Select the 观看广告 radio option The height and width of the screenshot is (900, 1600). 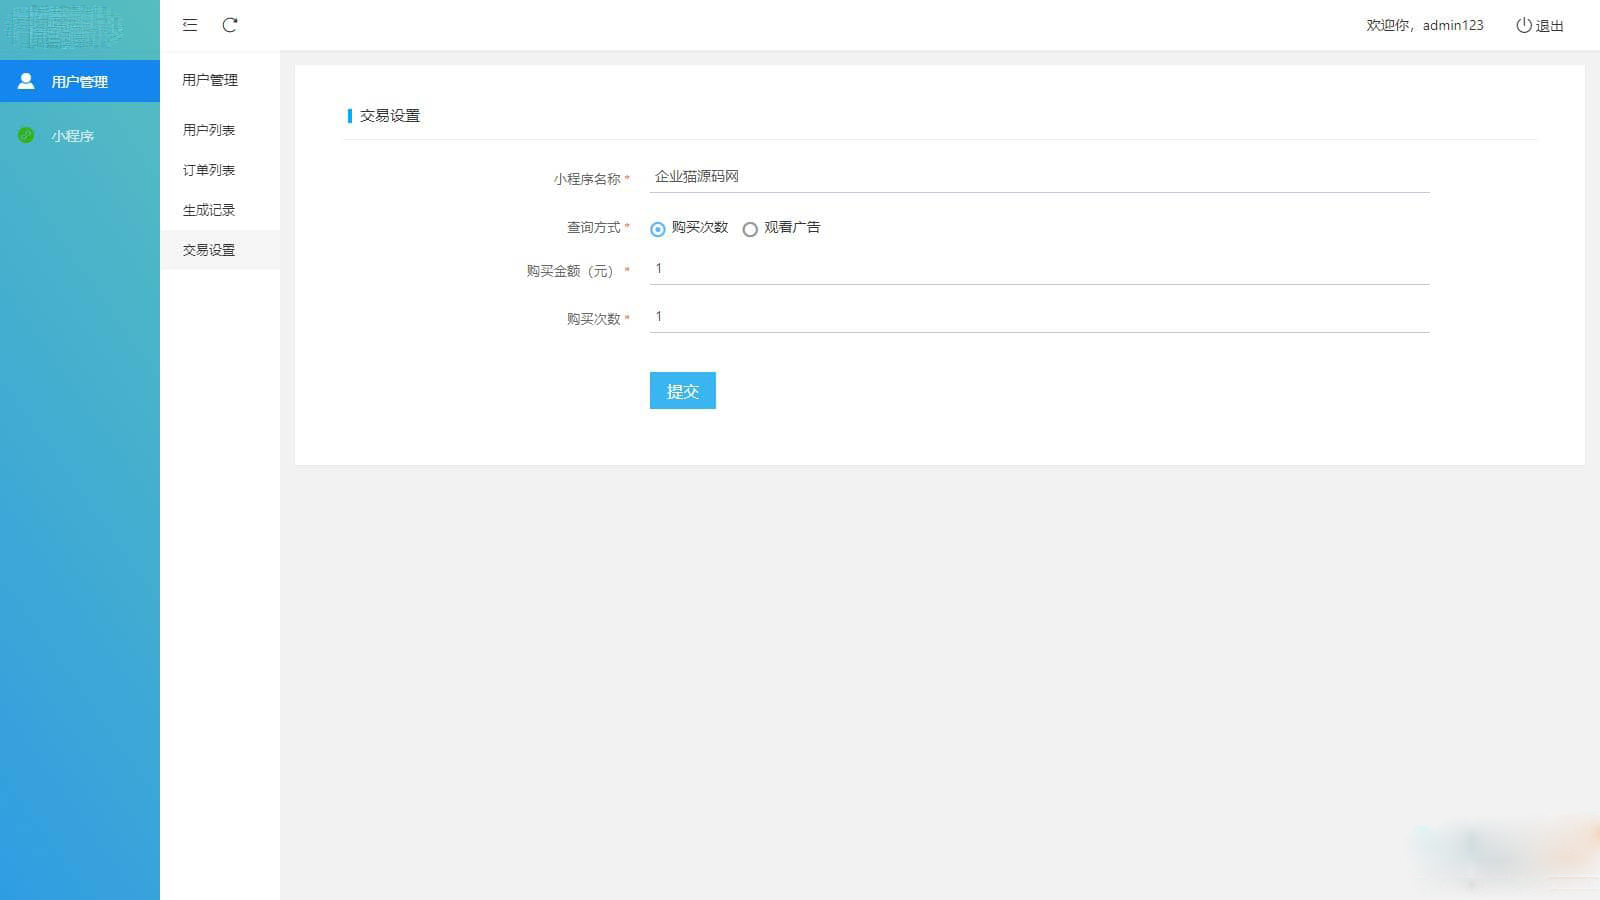[750, 229]
